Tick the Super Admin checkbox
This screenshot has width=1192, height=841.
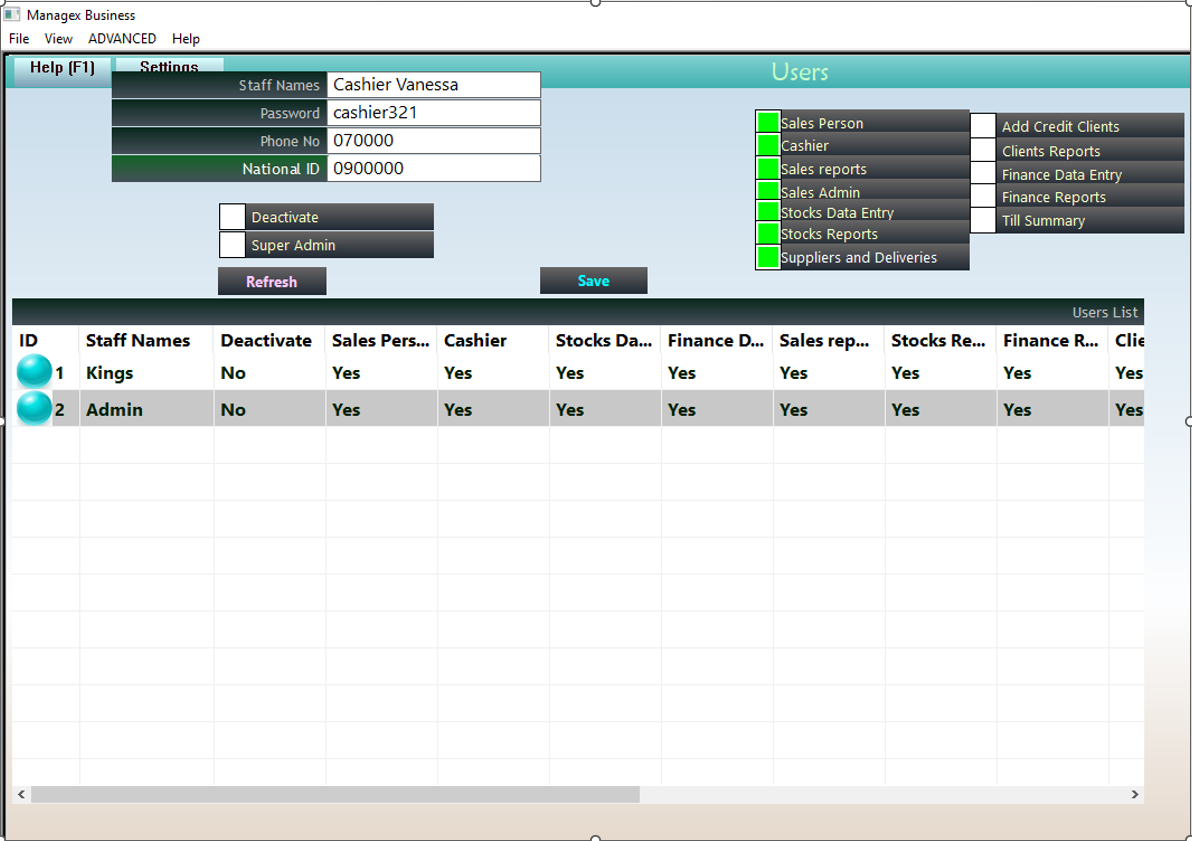(x=232, y=245)
